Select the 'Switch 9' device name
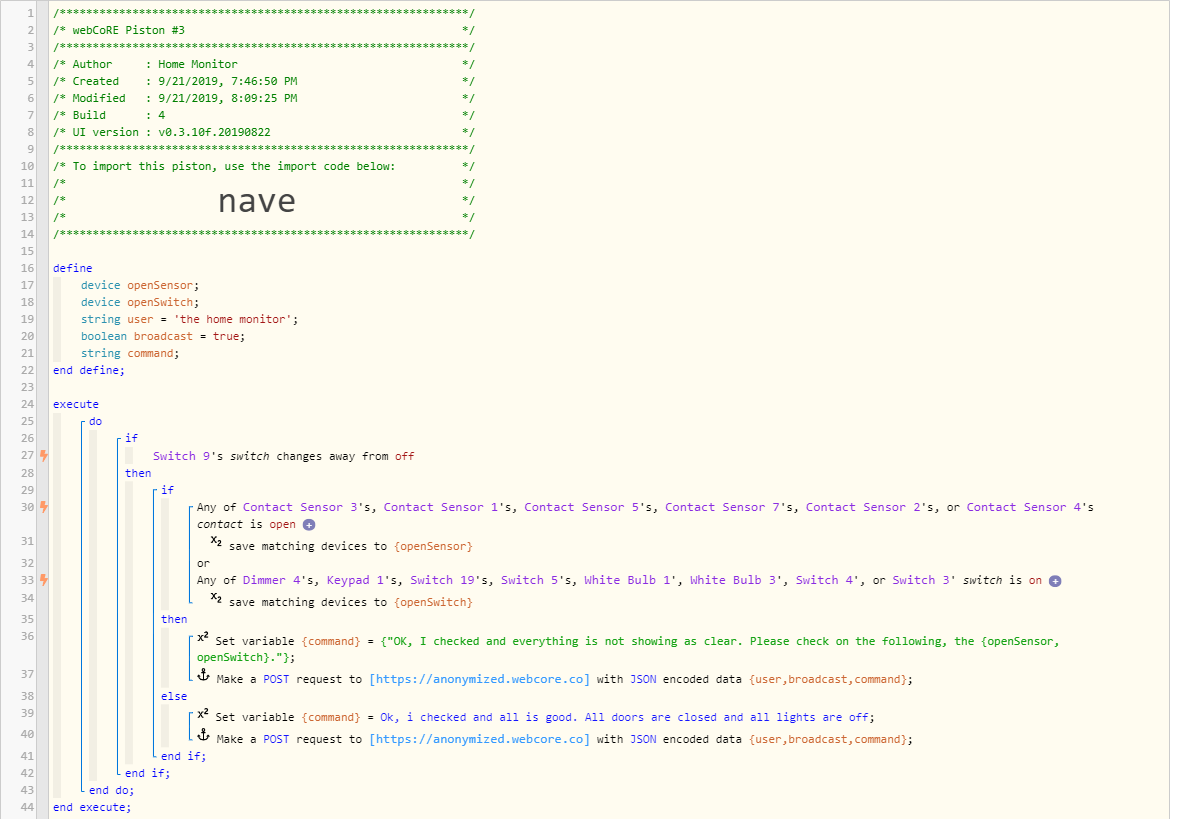This screenshot has width=1178, height=819. click(x=182, y=456)
